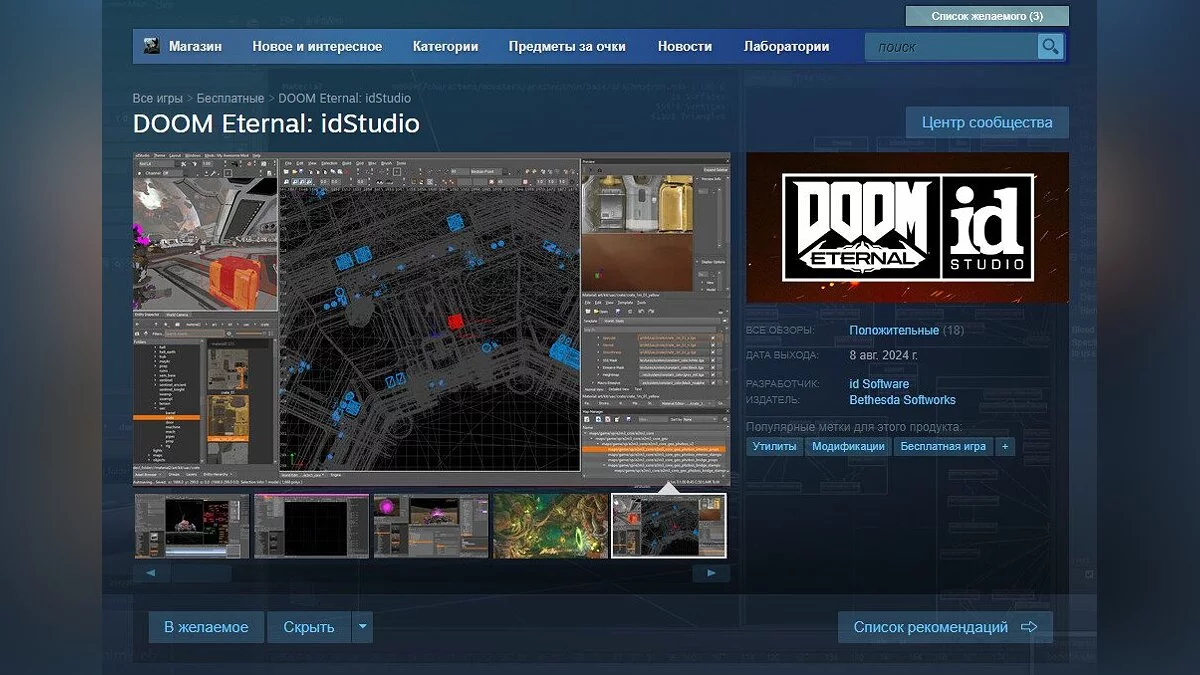Open the Категории menu

(445, 47)
